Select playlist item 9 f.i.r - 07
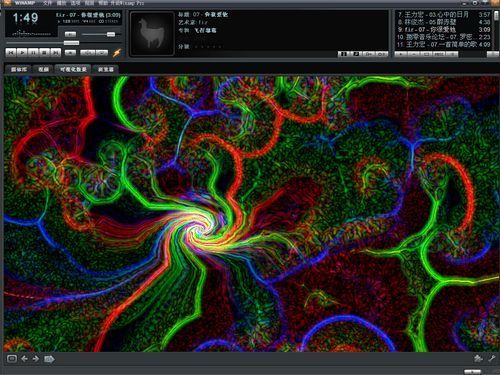Screen dimensions: 500x375 coord(443,30)
